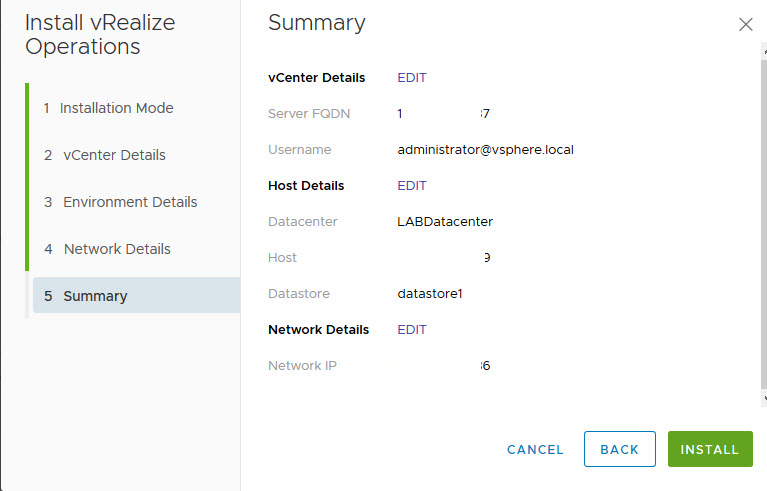This screenshot has height=491, width=767.
Task: Click the Server FQDN label
Action: click(x=309, y=114)
